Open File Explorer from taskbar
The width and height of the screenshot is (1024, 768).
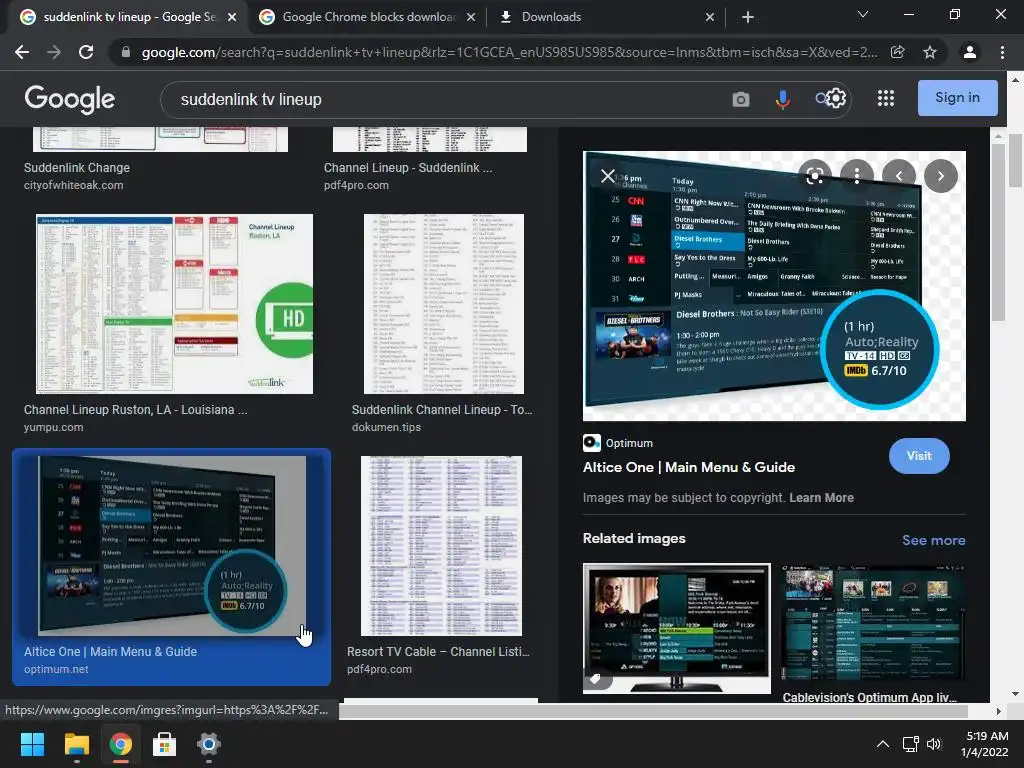(76, 744)
